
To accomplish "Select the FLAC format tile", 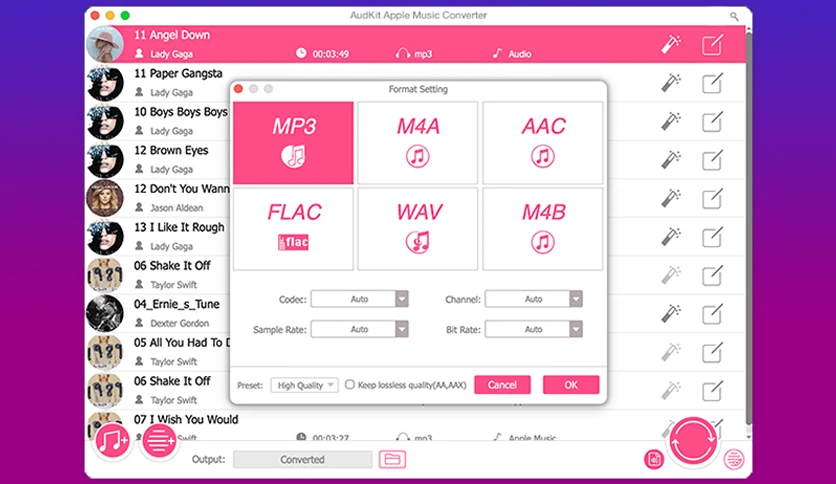I will pos(293,229).
